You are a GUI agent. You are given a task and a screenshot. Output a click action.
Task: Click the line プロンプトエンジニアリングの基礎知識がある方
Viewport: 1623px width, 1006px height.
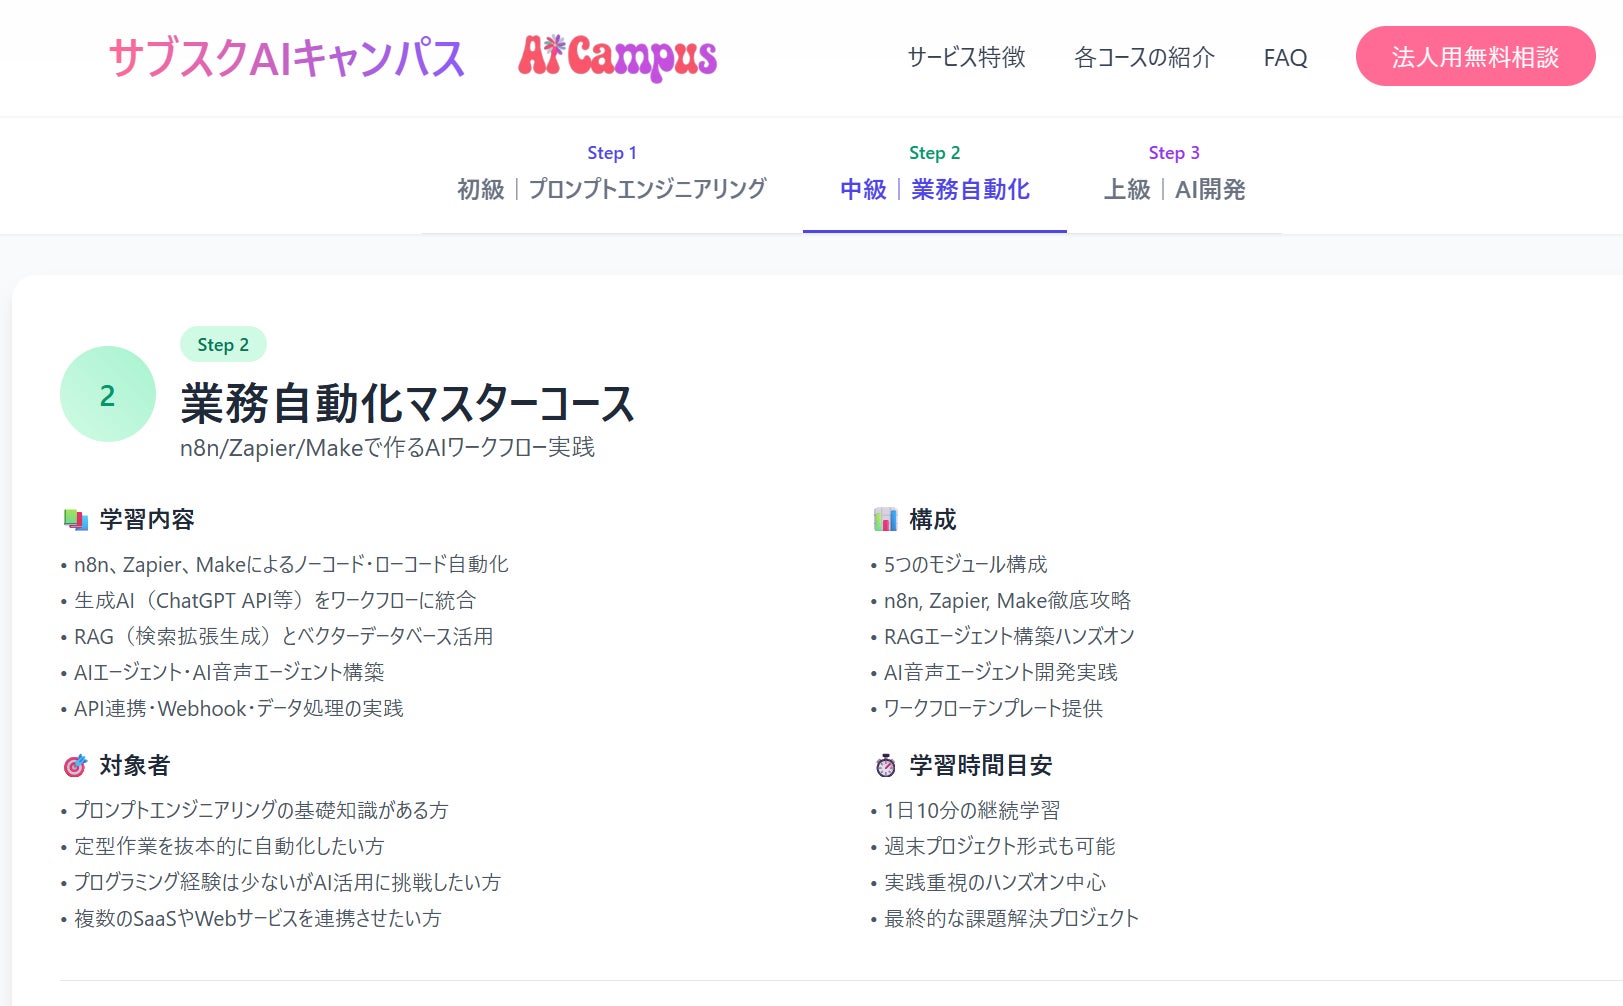[261, 811]
